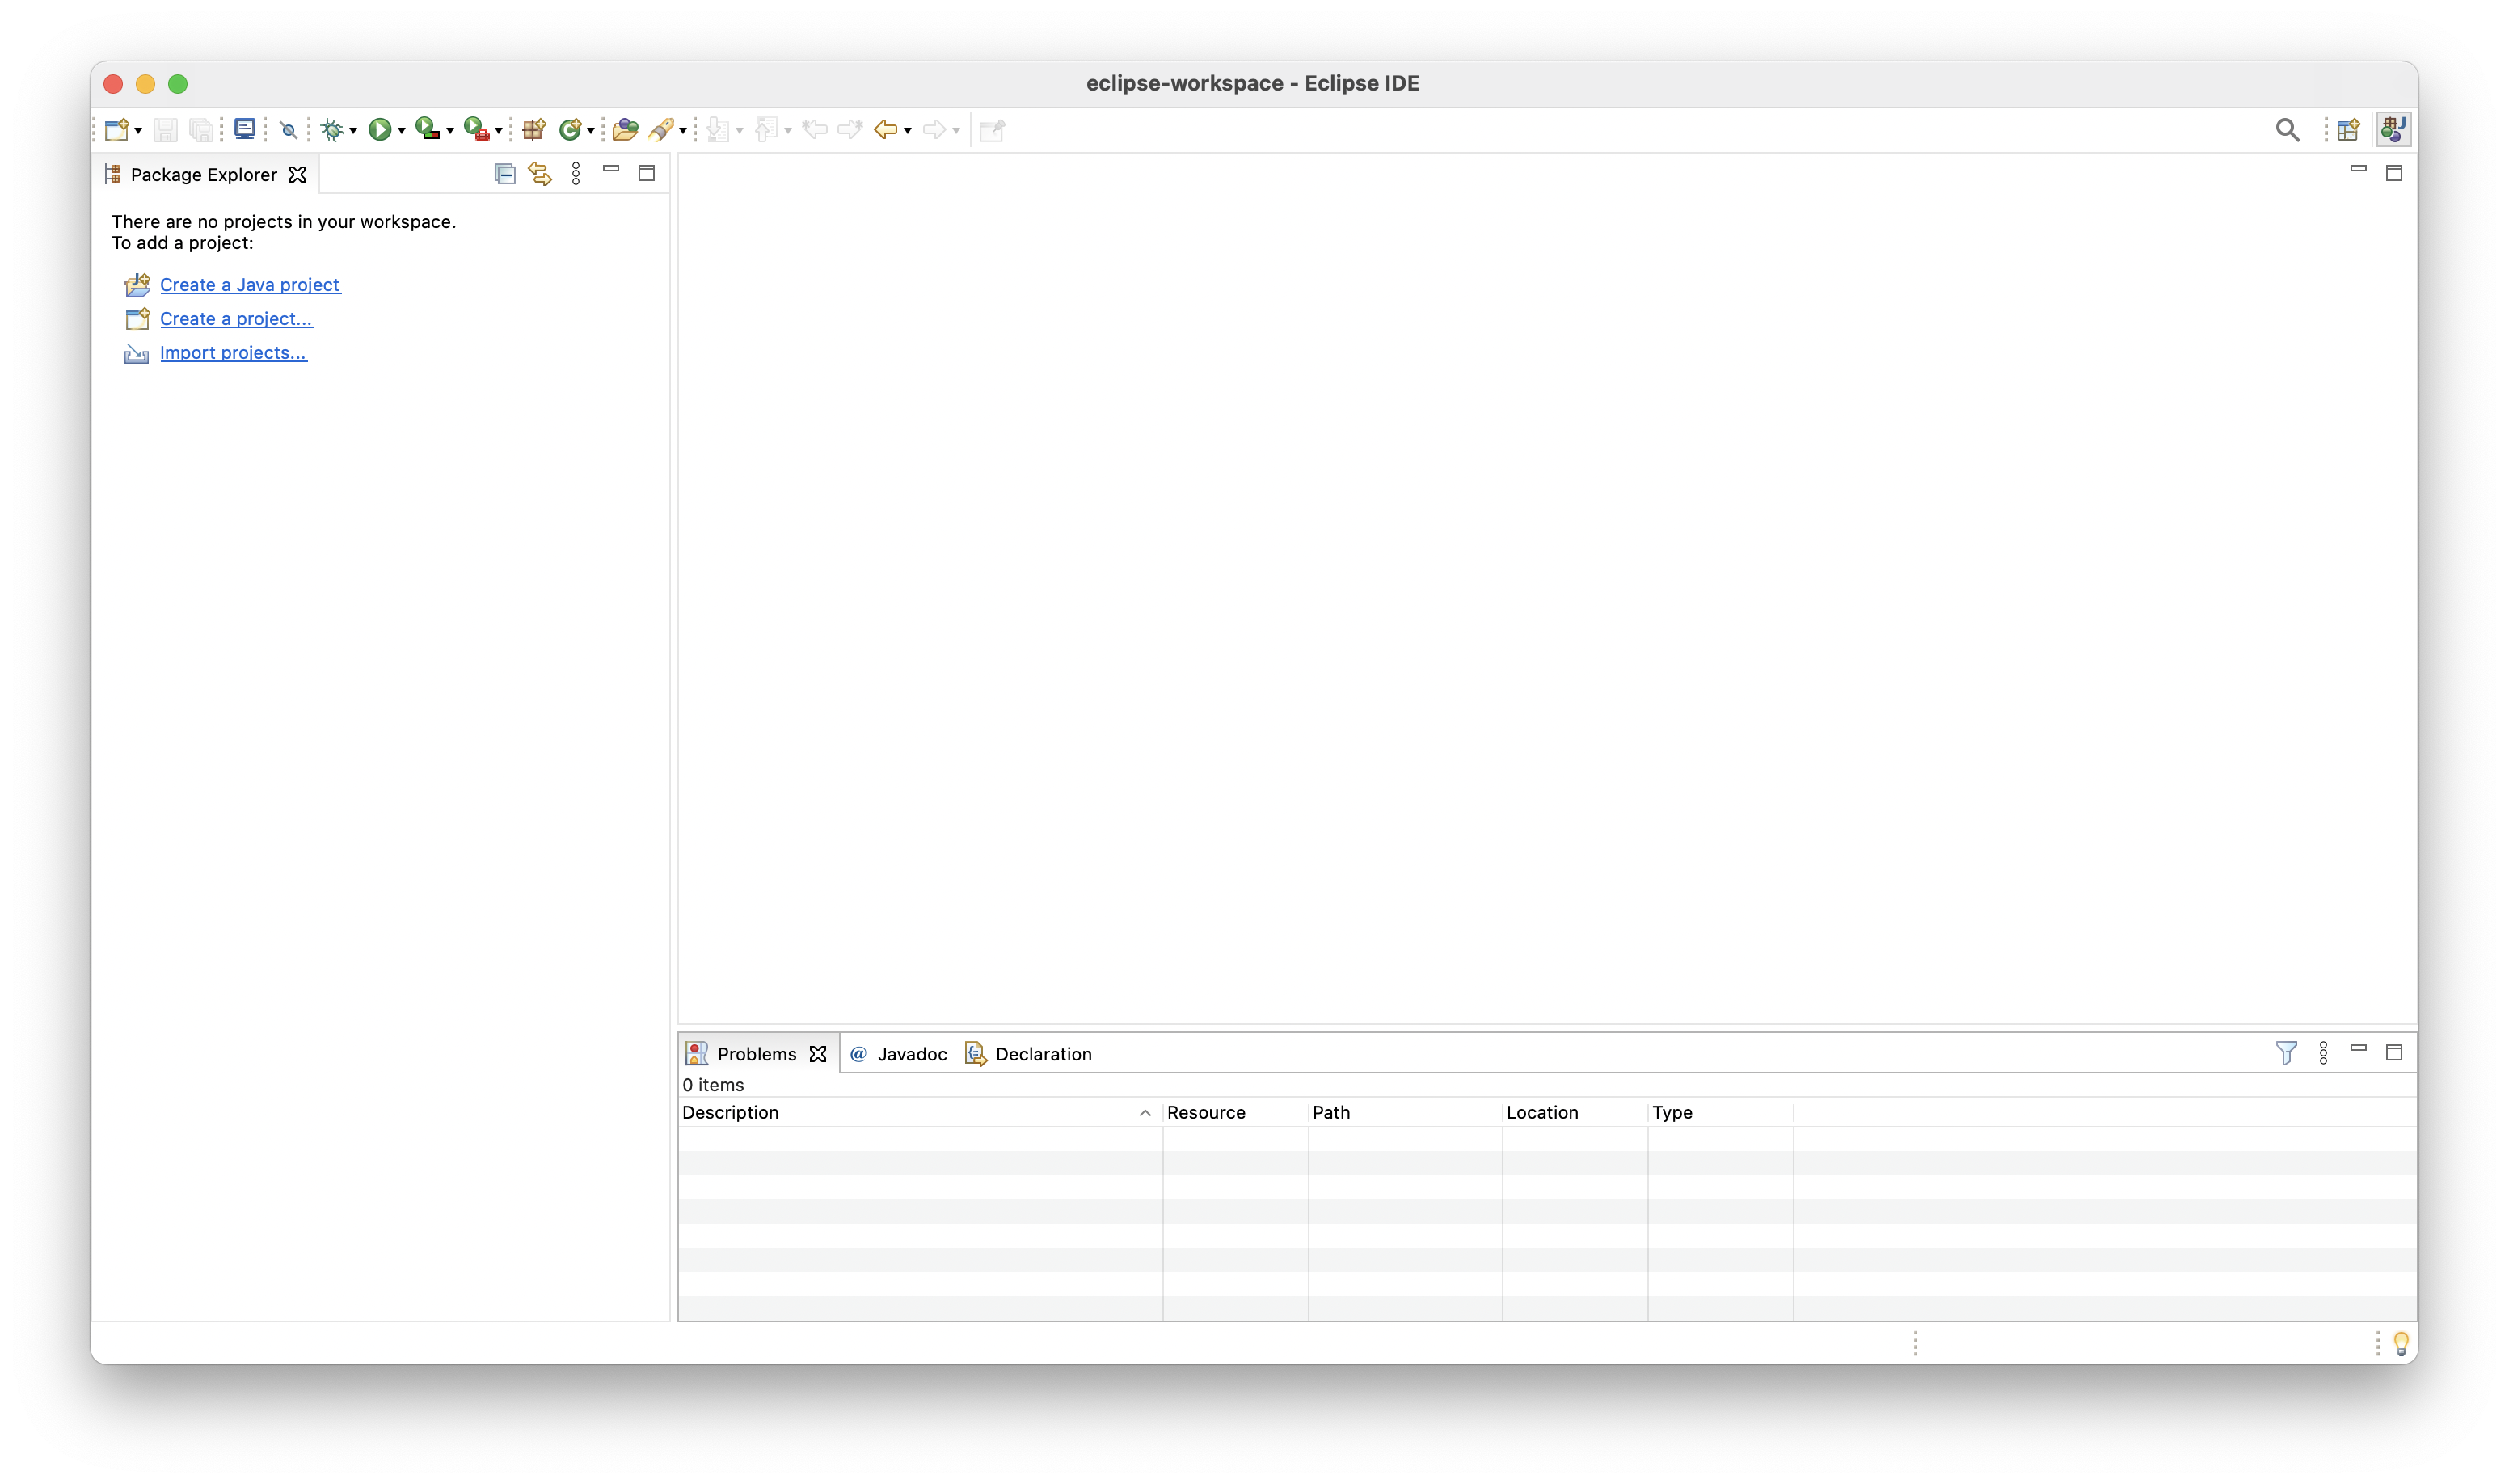Expand the New wizard dropdown arrow
This screenshot has width=2509, height=1484.
click(138, 131)
